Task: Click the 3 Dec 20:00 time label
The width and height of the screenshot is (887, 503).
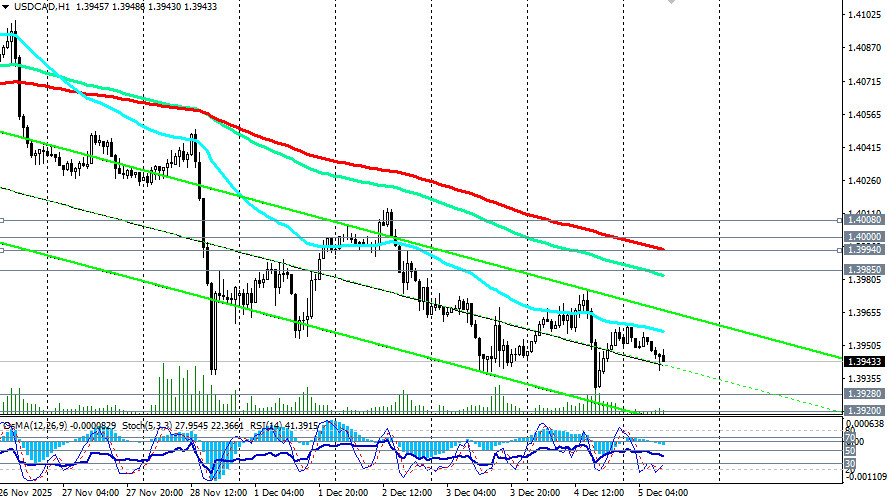Action: coord(536,493)
